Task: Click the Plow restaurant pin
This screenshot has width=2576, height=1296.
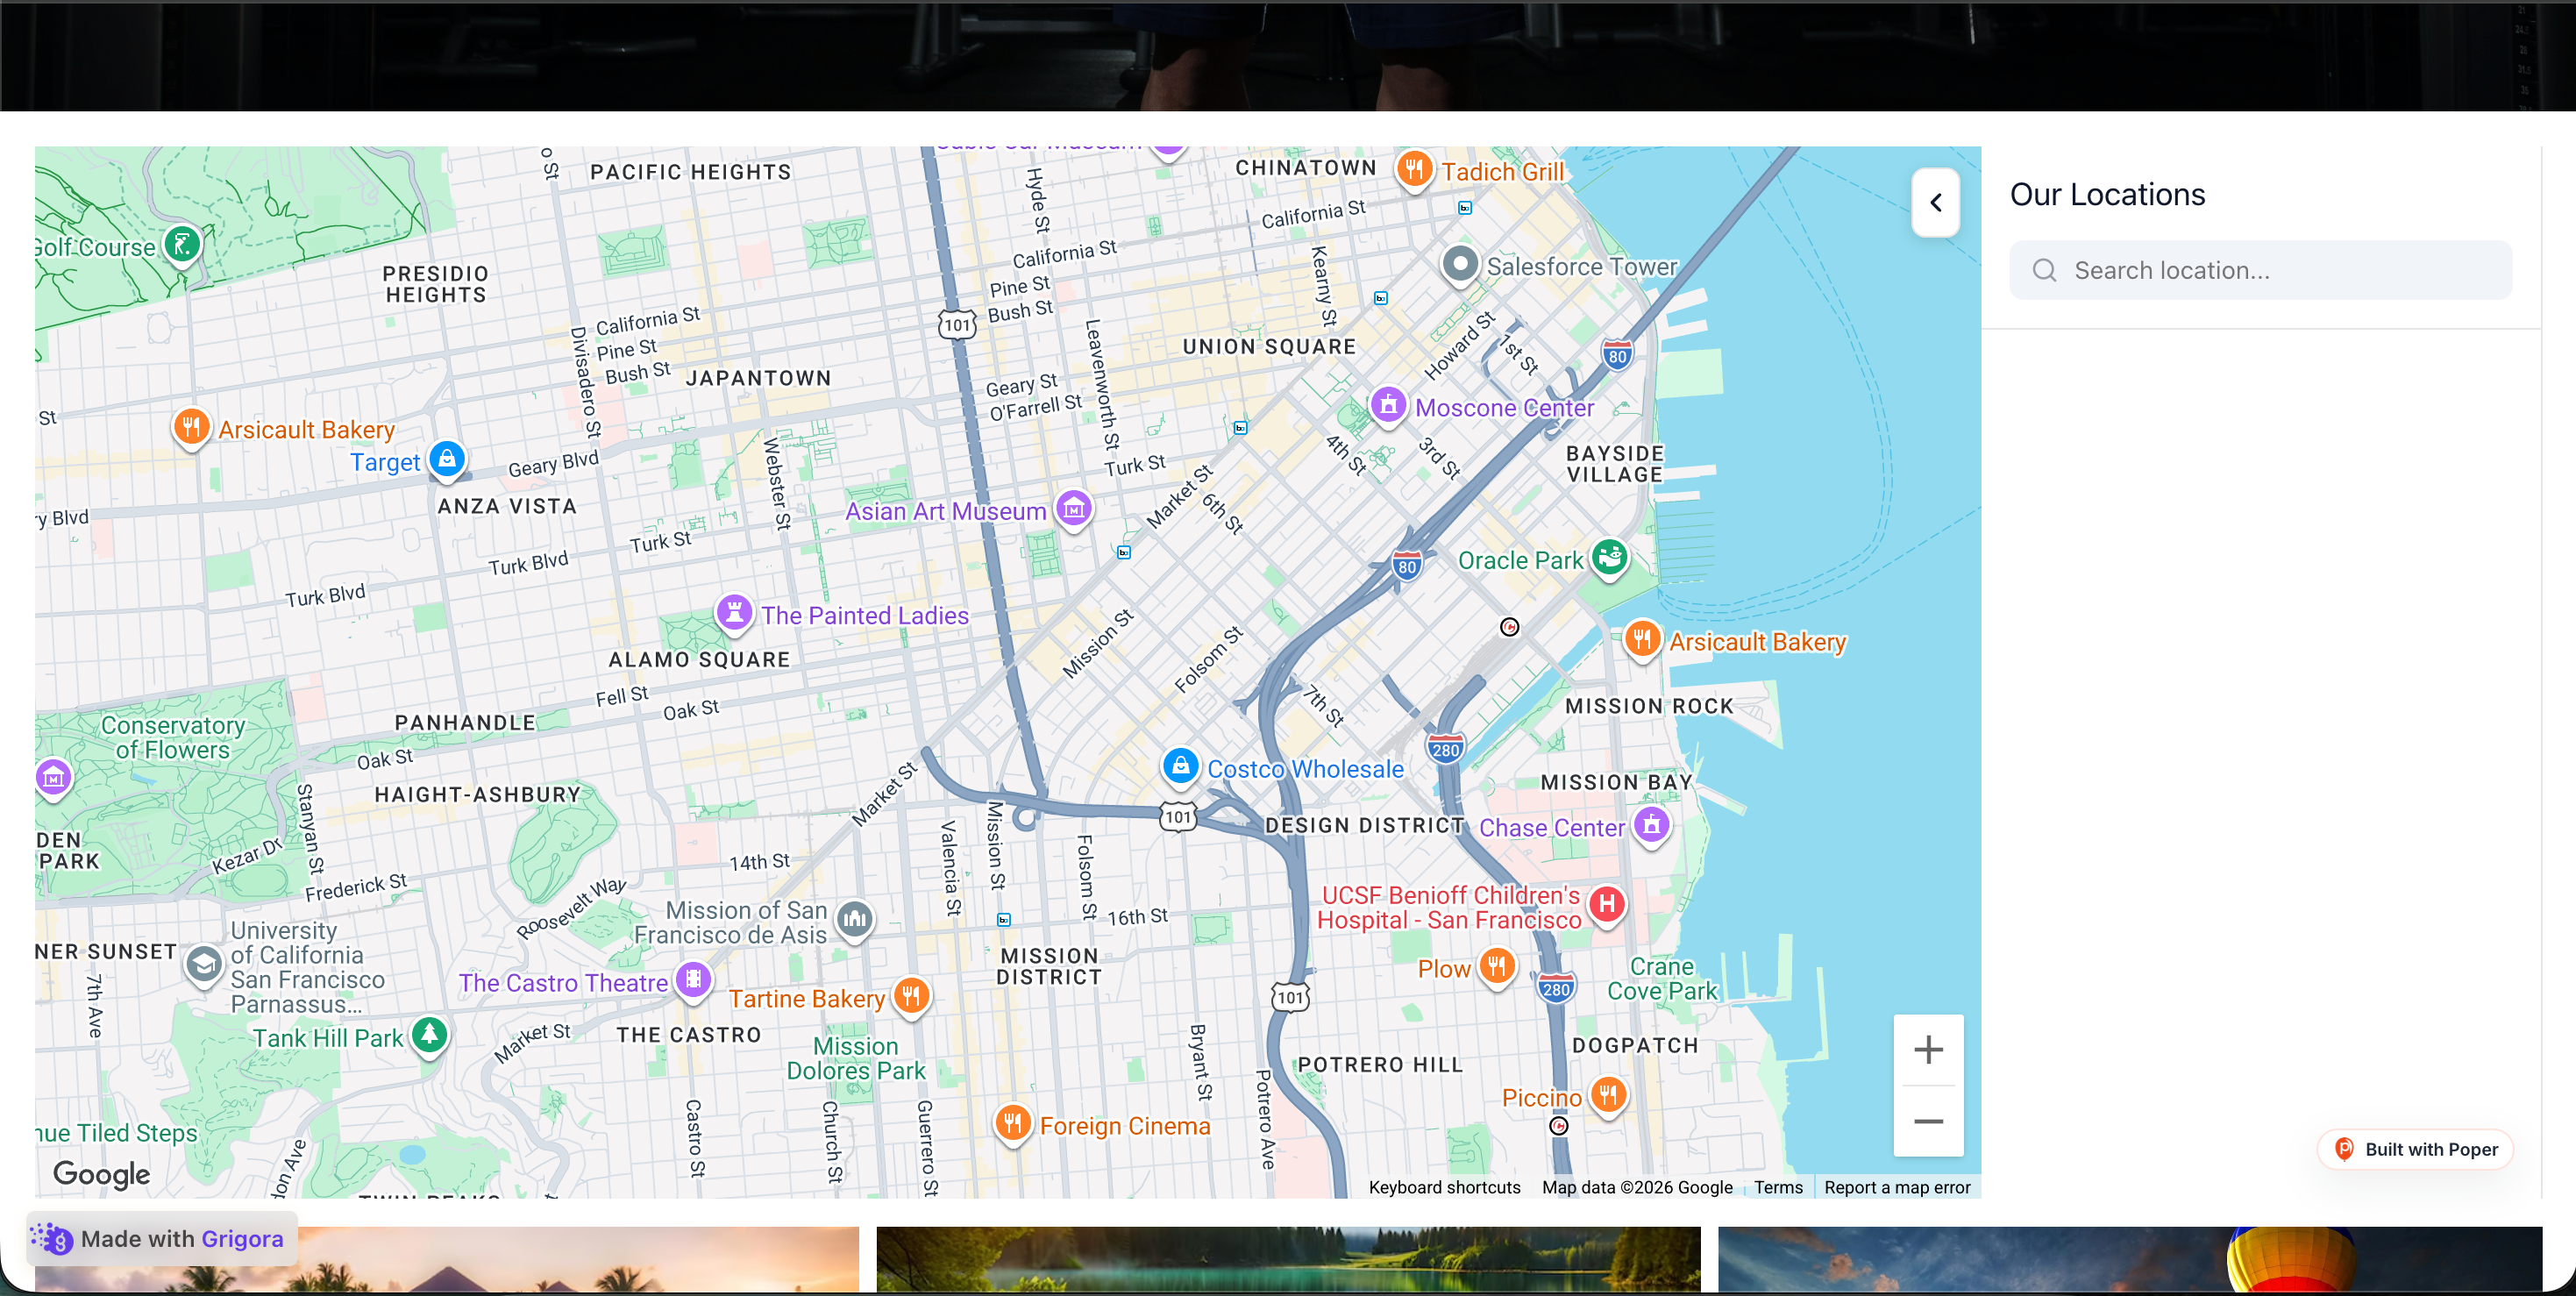Action: click(1497, 967)
